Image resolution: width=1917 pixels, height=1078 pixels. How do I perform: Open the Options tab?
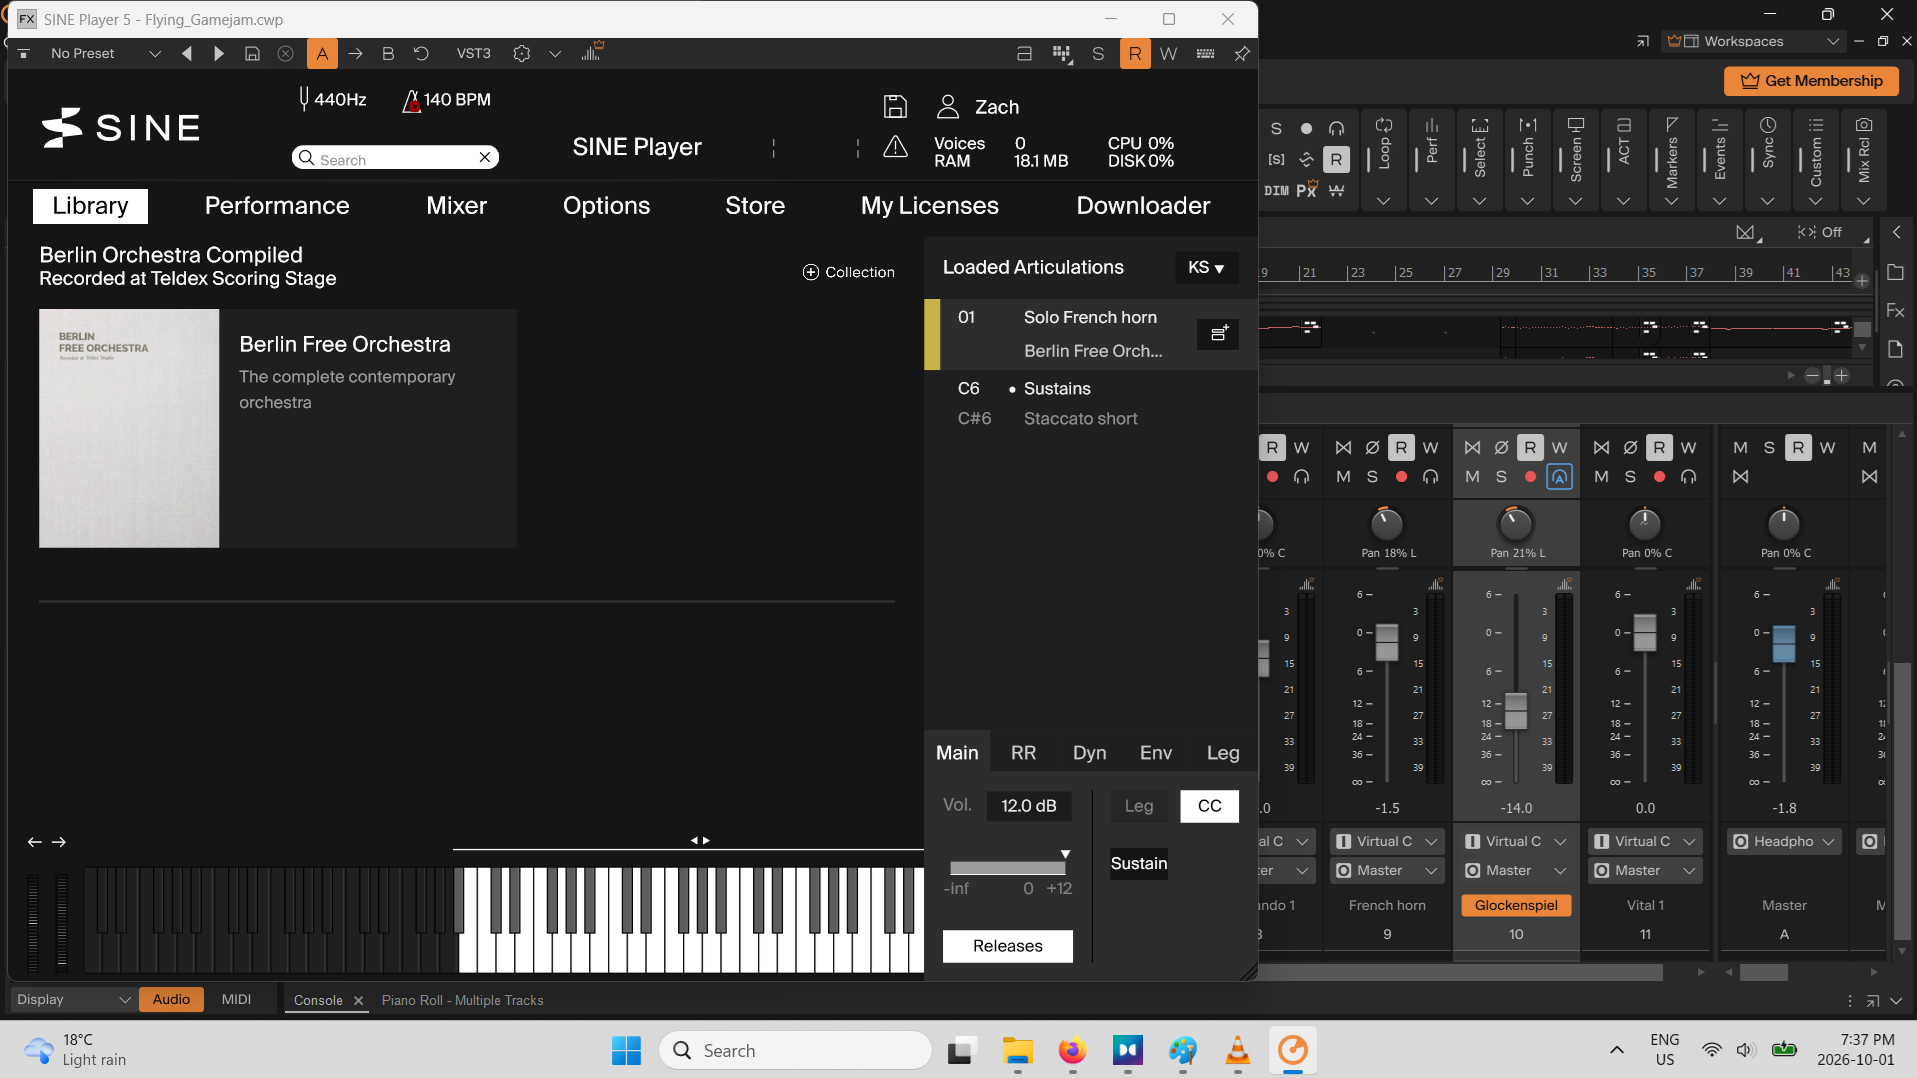[x=606, y=206]
